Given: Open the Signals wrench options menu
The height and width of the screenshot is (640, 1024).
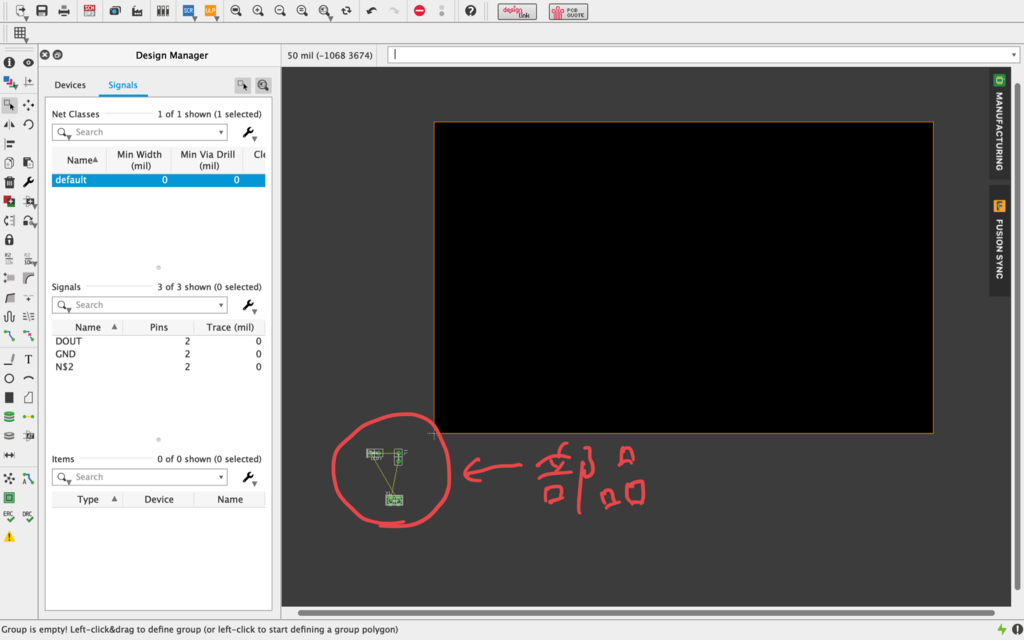Looking at the screenshot, I should click(x=249, y=305).
